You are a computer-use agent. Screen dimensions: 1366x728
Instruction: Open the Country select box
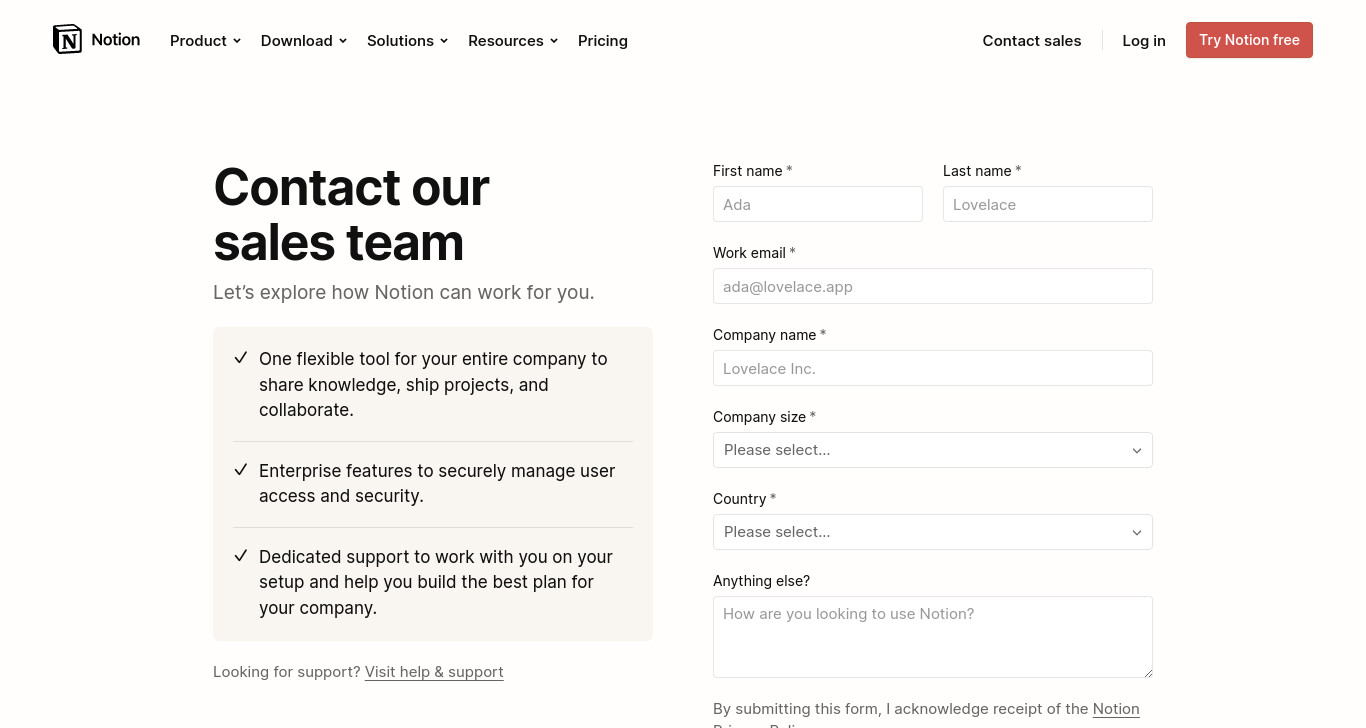coord(933,532)
